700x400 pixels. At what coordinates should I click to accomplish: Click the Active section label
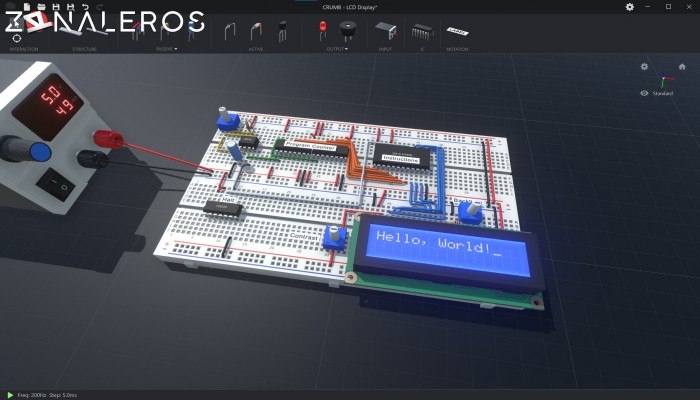coord(256,49)
